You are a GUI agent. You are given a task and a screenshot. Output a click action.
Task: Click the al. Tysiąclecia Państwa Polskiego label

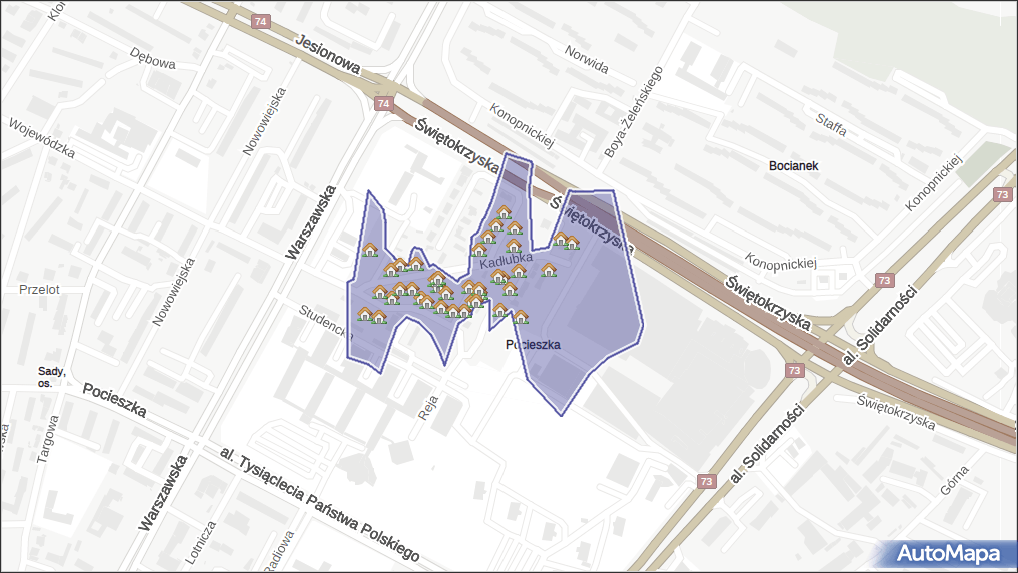[x=317, y=504]
